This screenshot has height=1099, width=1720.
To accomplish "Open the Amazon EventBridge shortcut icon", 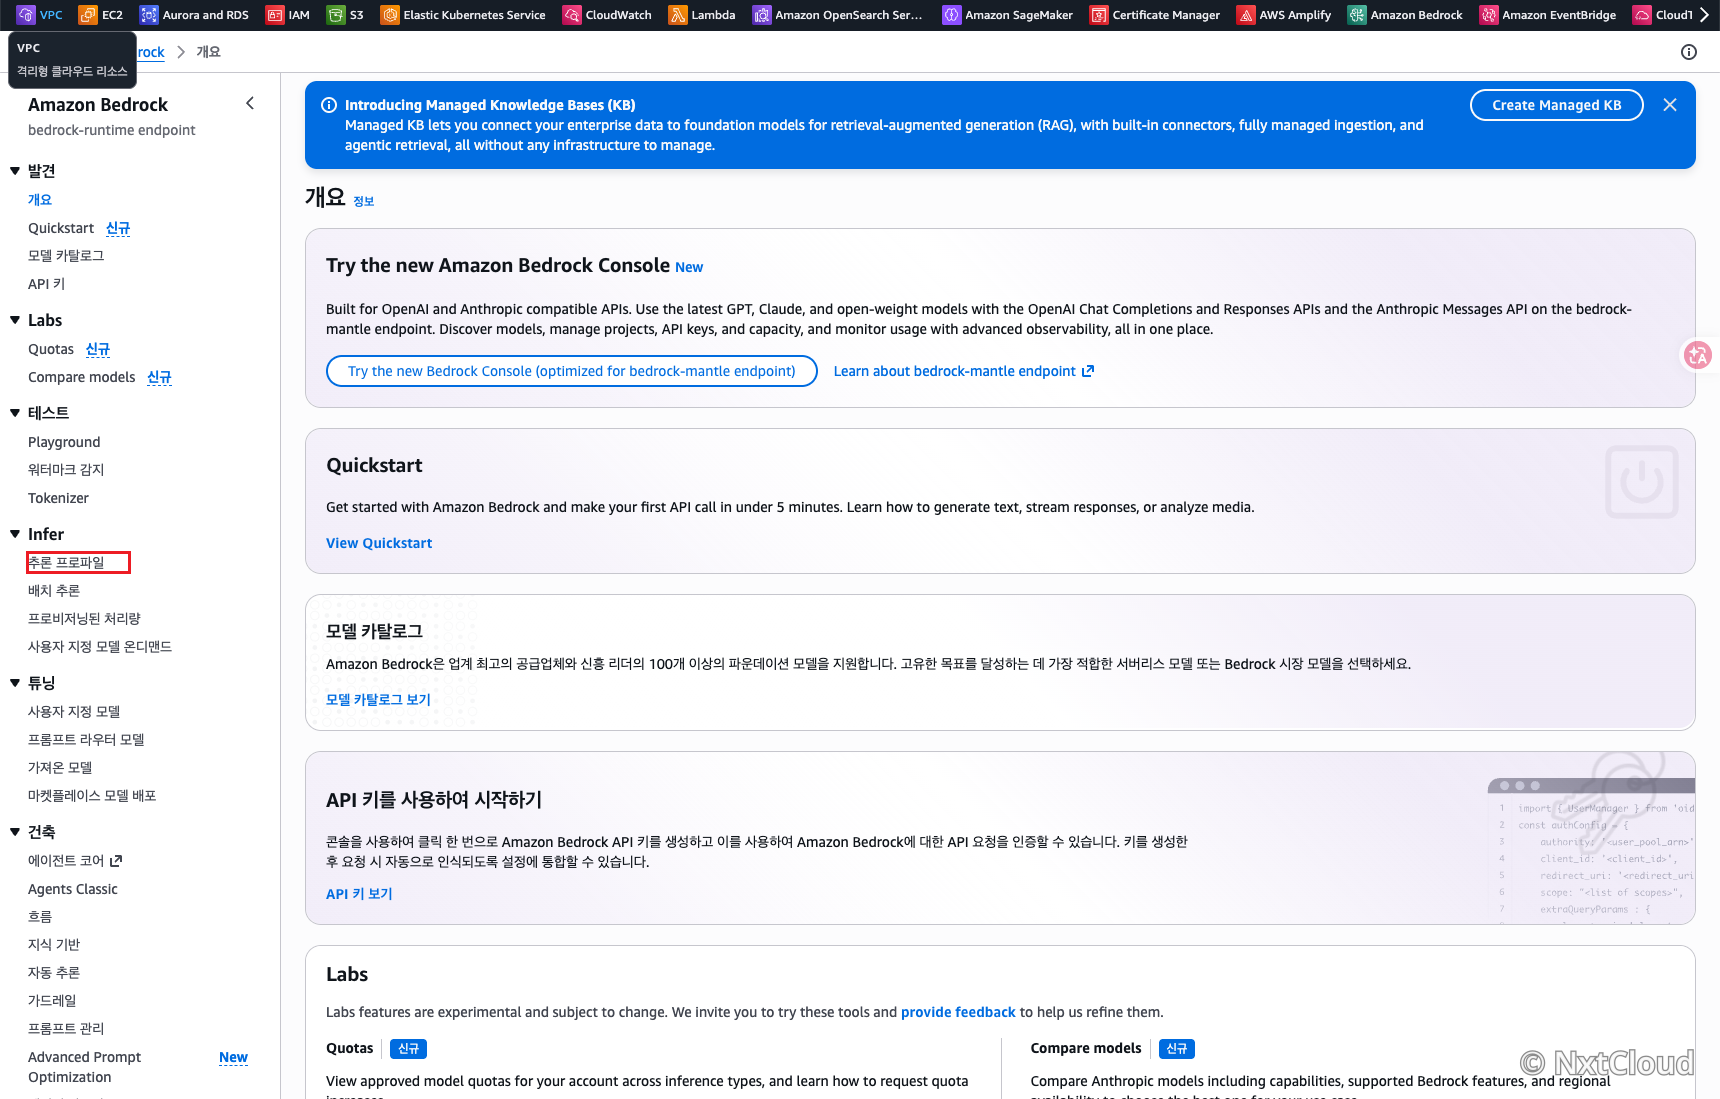I will coord(1489,15).
